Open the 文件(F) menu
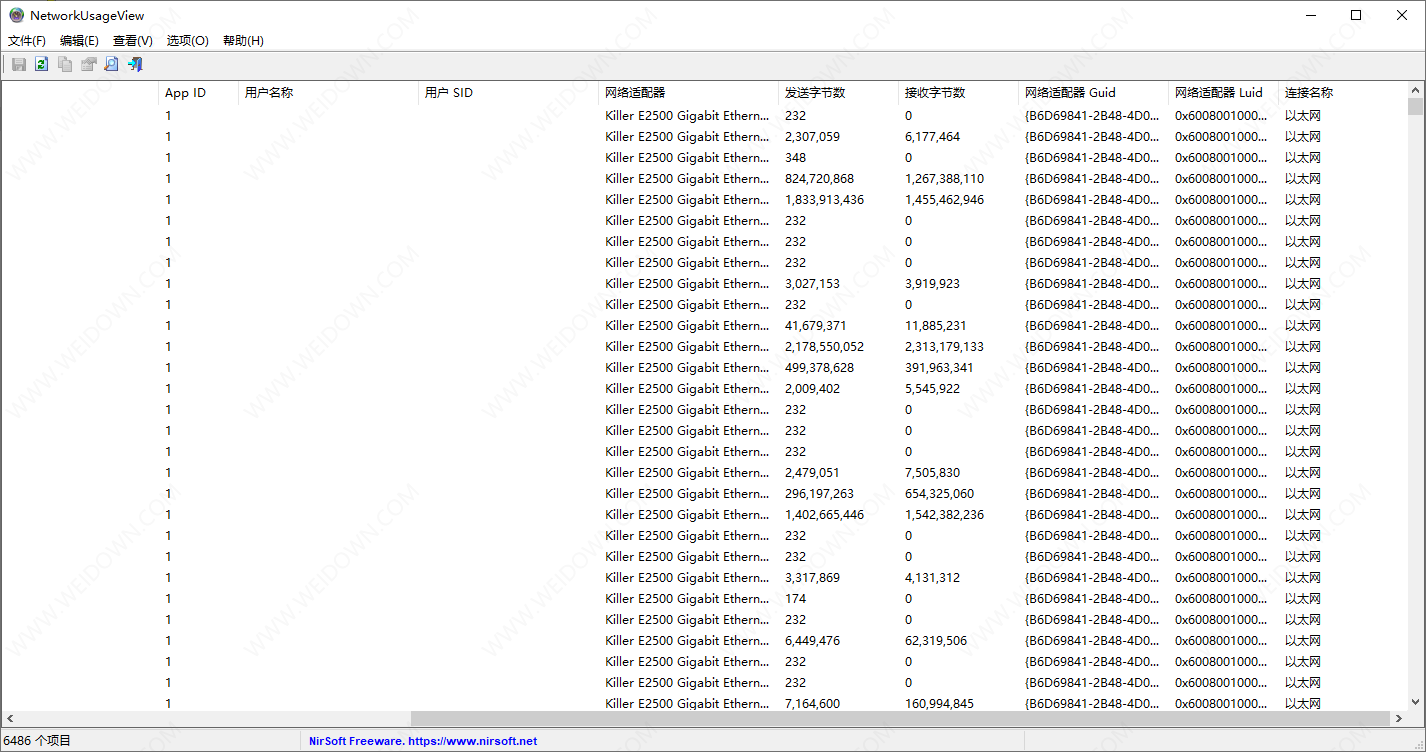Viewport: 1426px width, 752px height. [27, 41]
